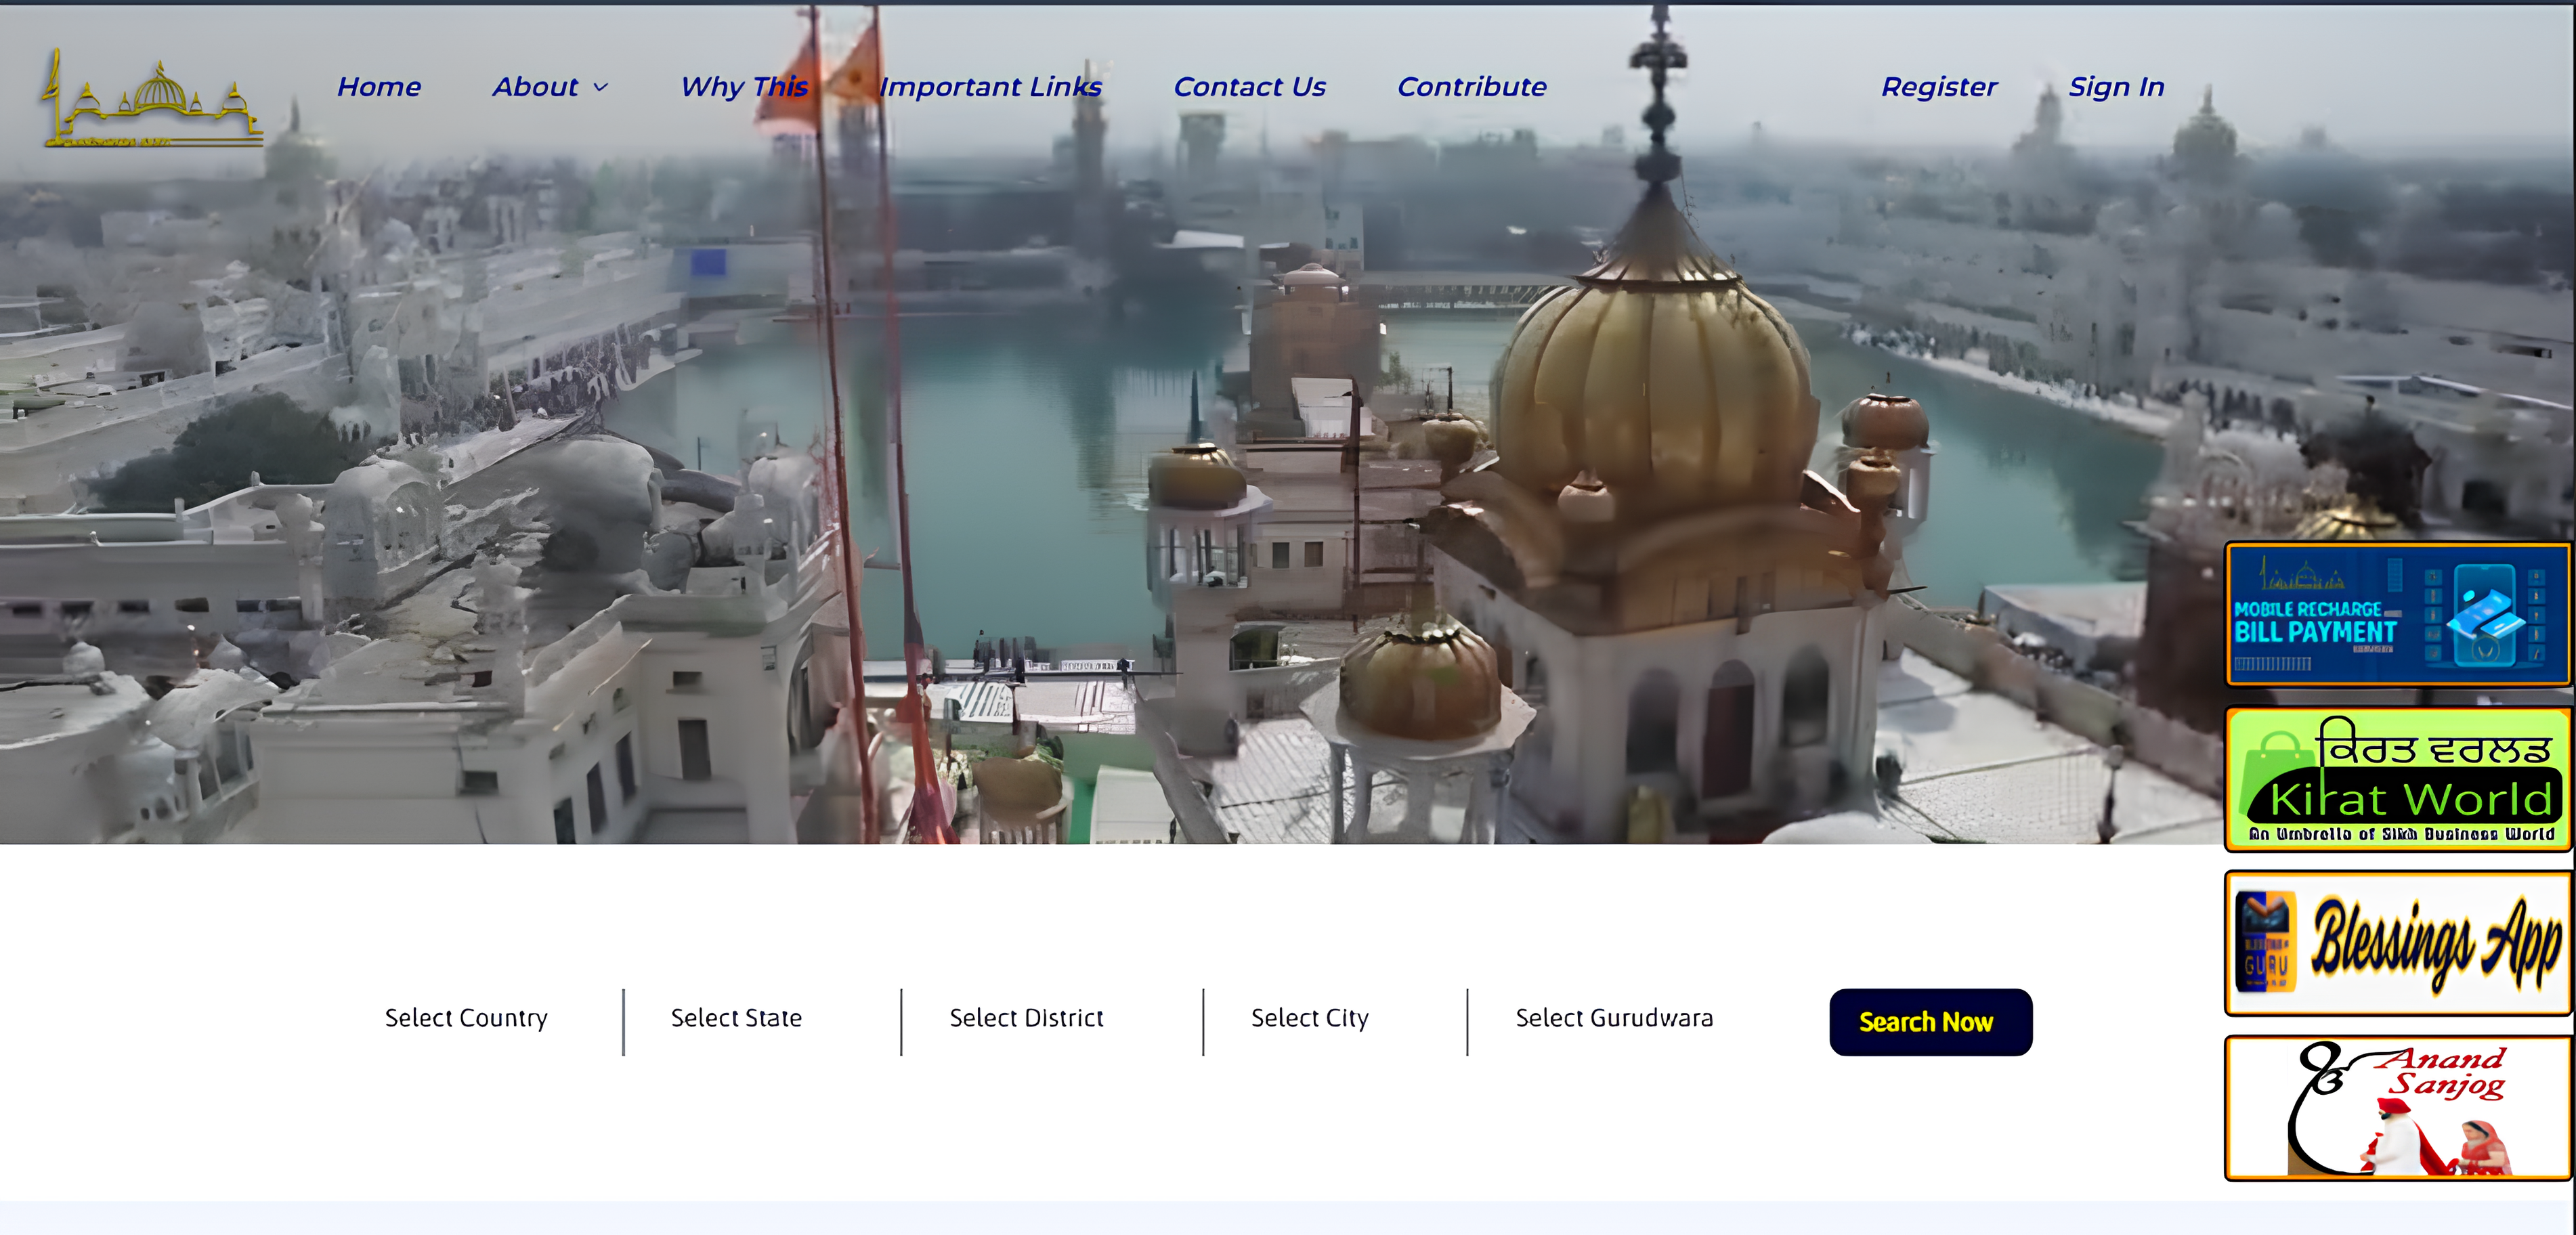Open the Select City dropdown
Image resolution: width=2576 pixels, height=1235 pixels.
(x=1309, y=1018)
